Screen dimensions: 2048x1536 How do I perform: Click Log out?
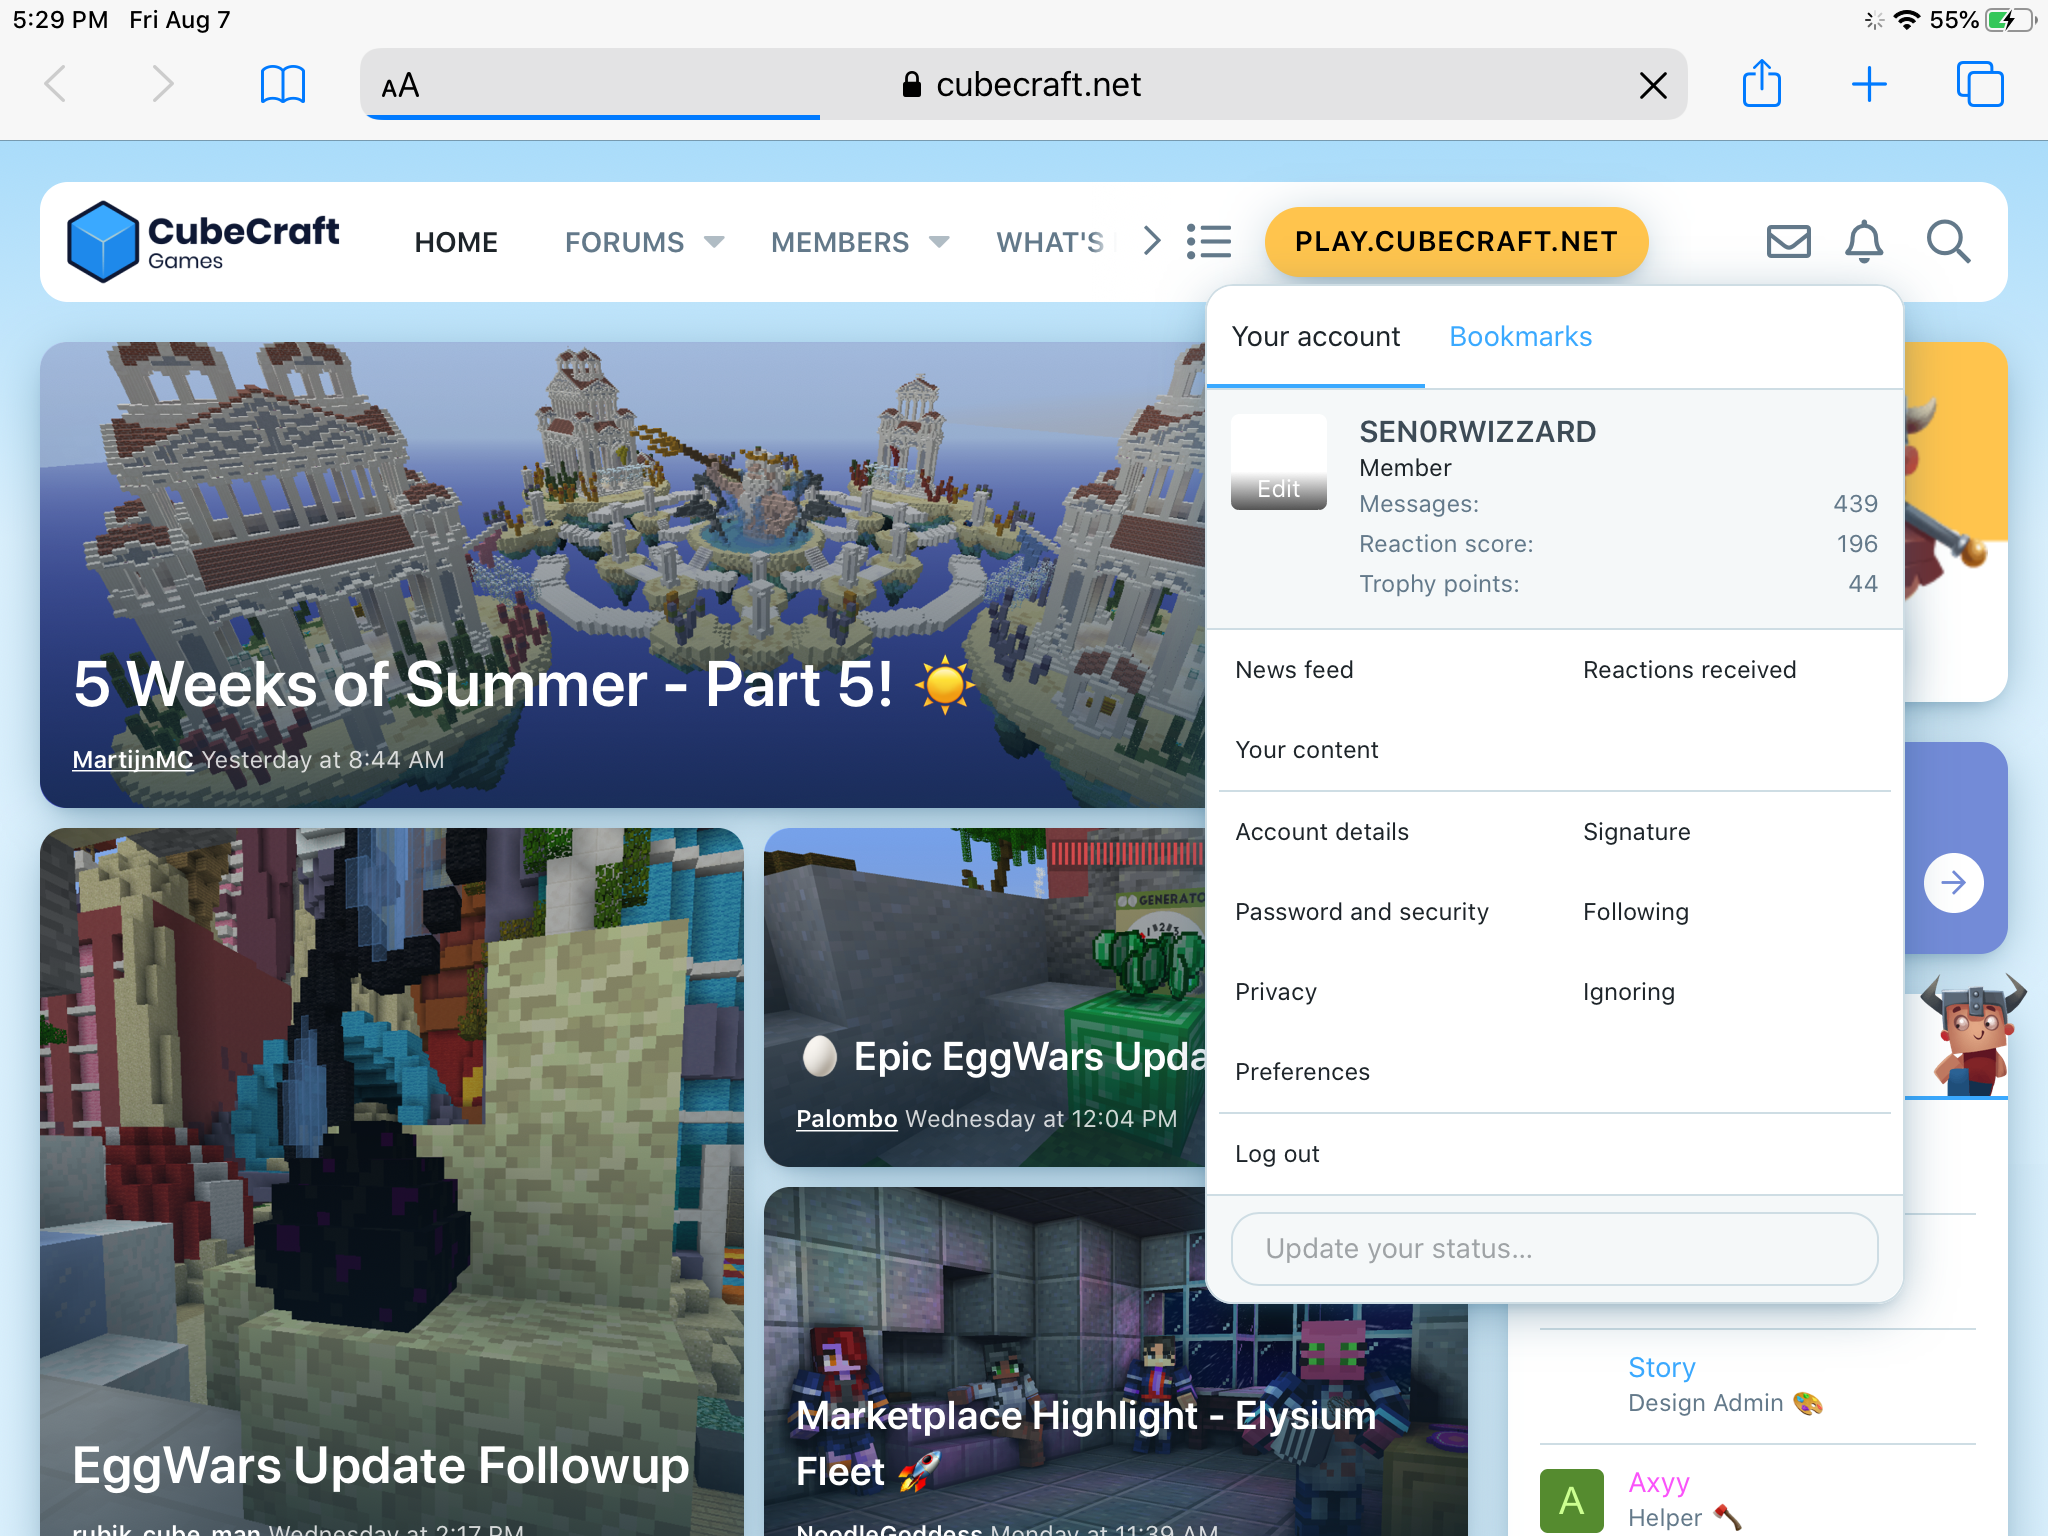[x=1277, y=1154]
